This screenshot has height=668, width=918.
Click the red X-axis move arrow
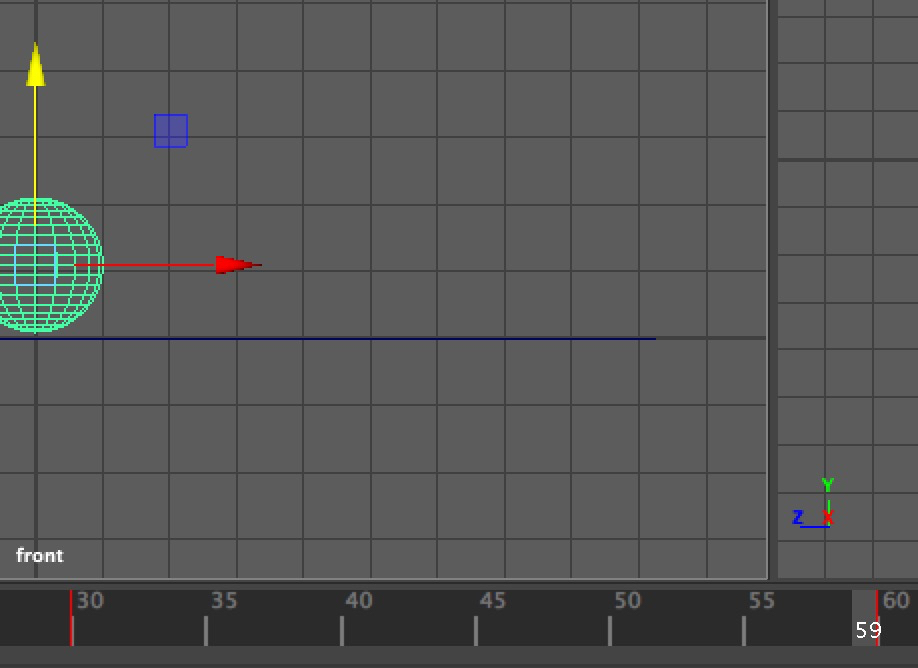(238, 265)
